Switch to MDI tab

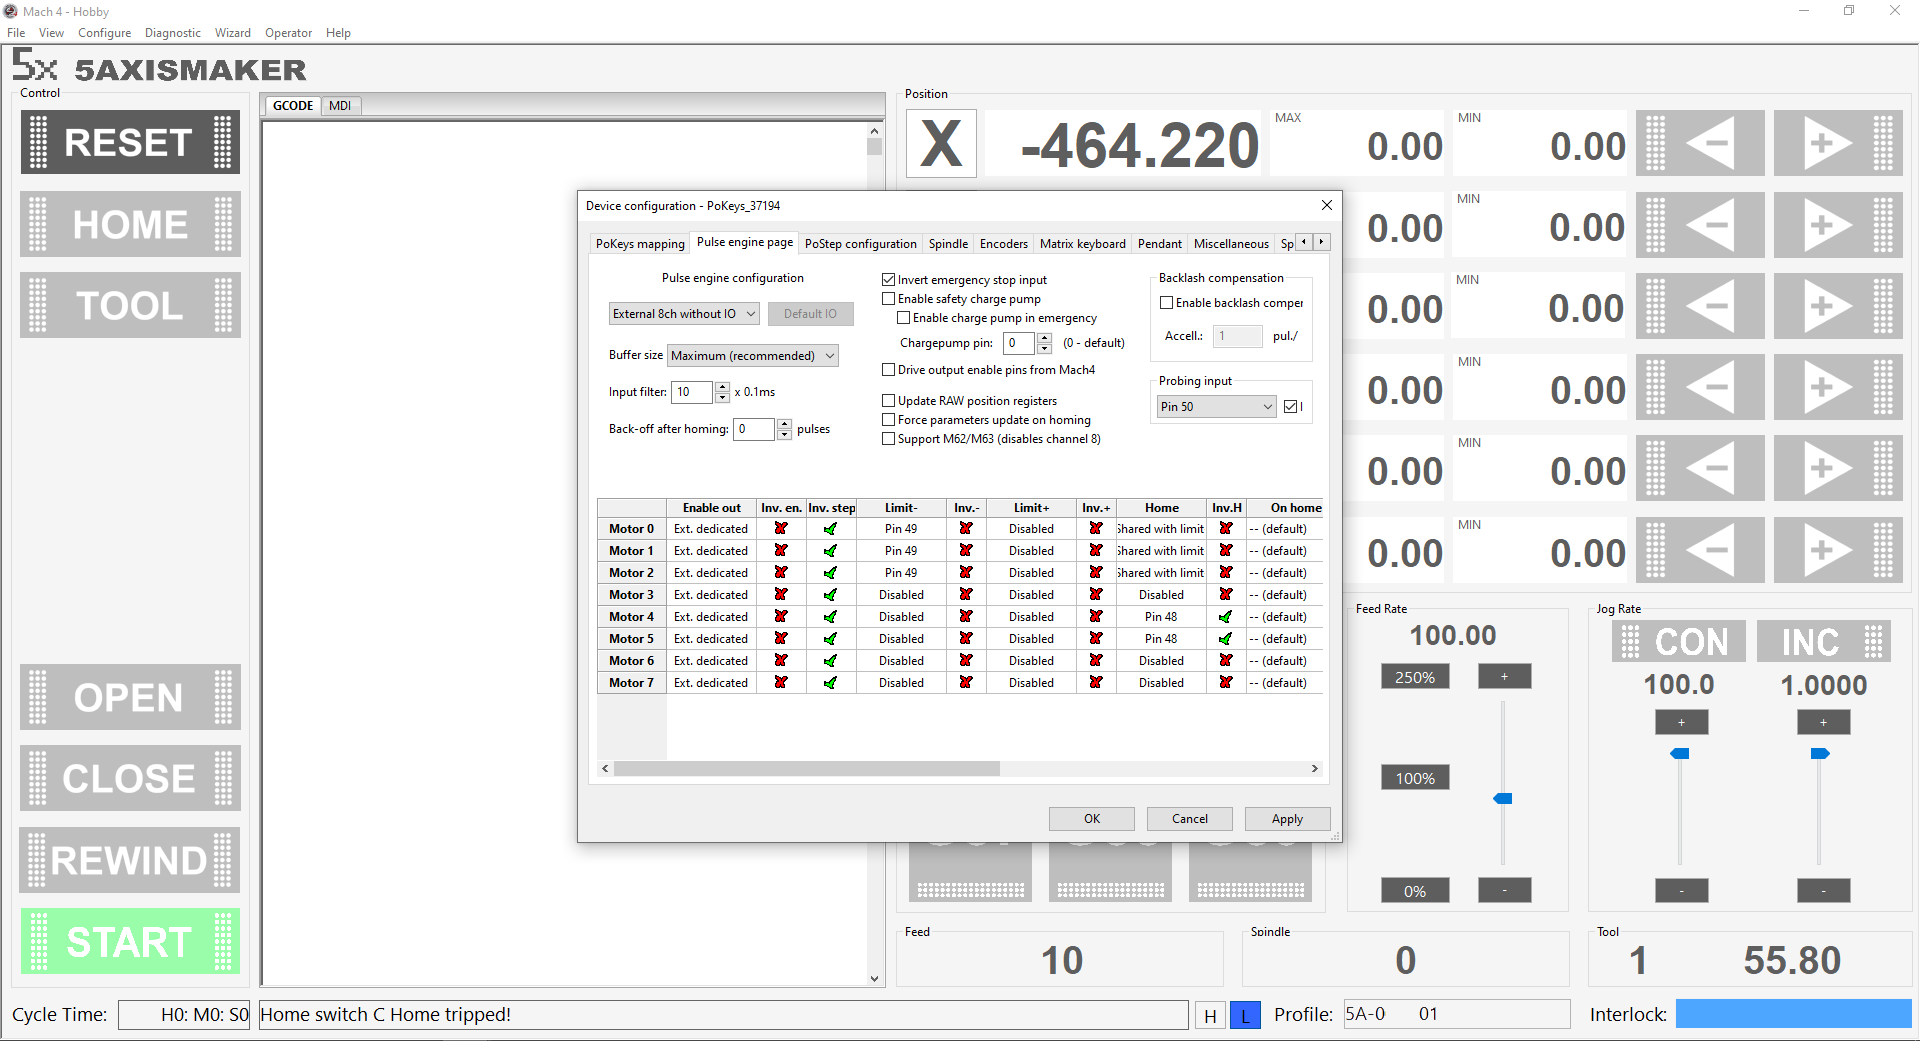340,106
